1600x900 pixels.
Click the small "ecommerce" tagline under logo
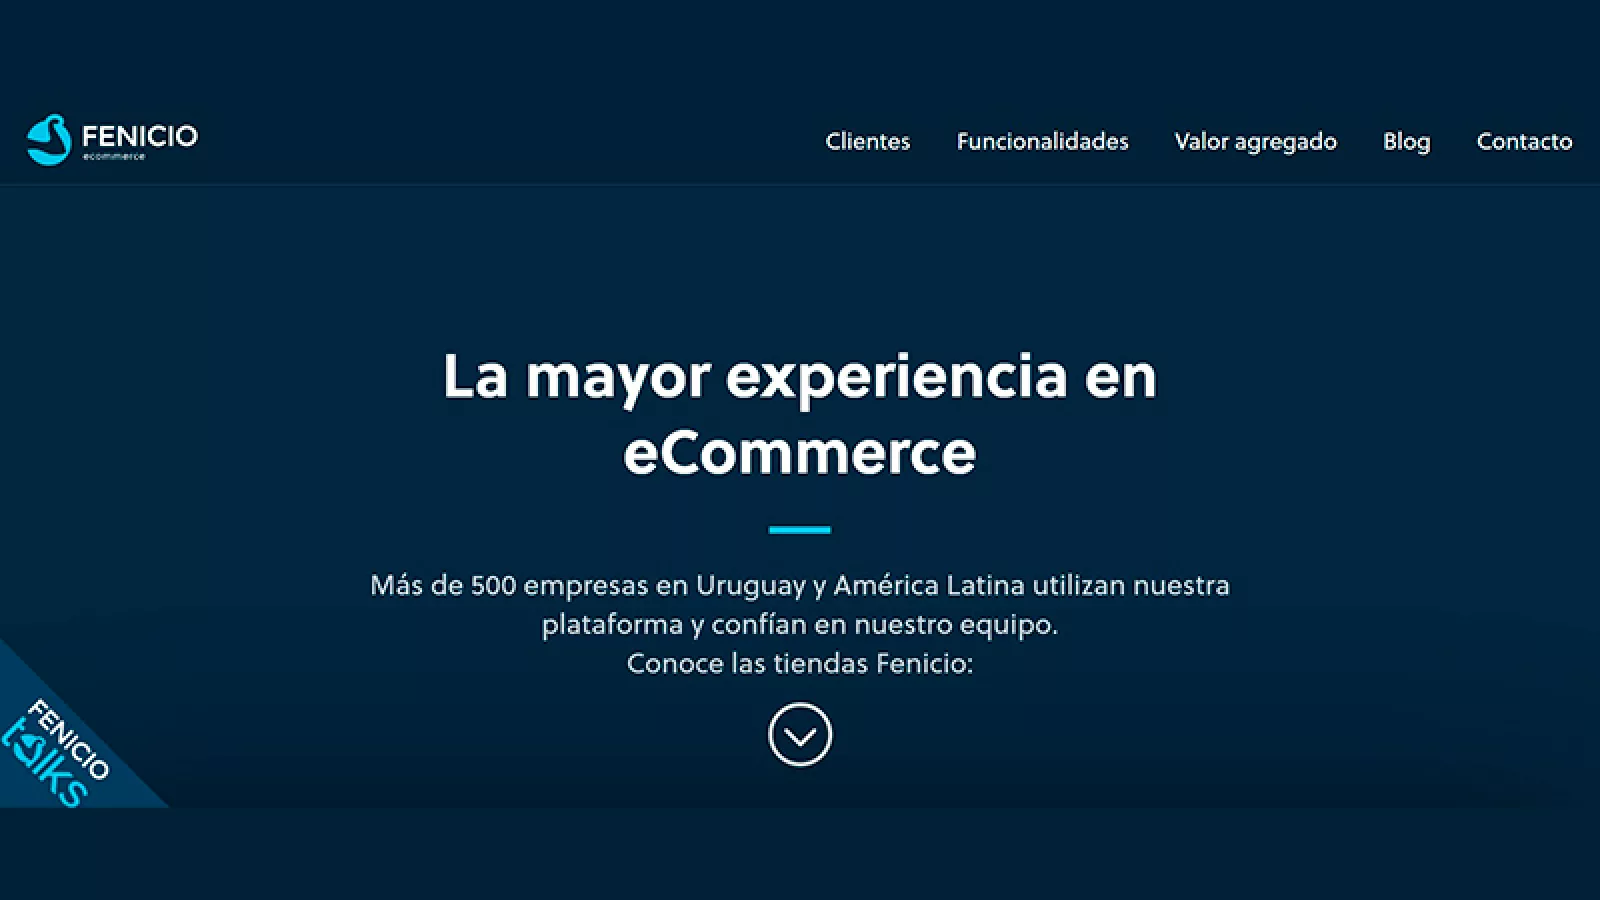pos(114,156)
